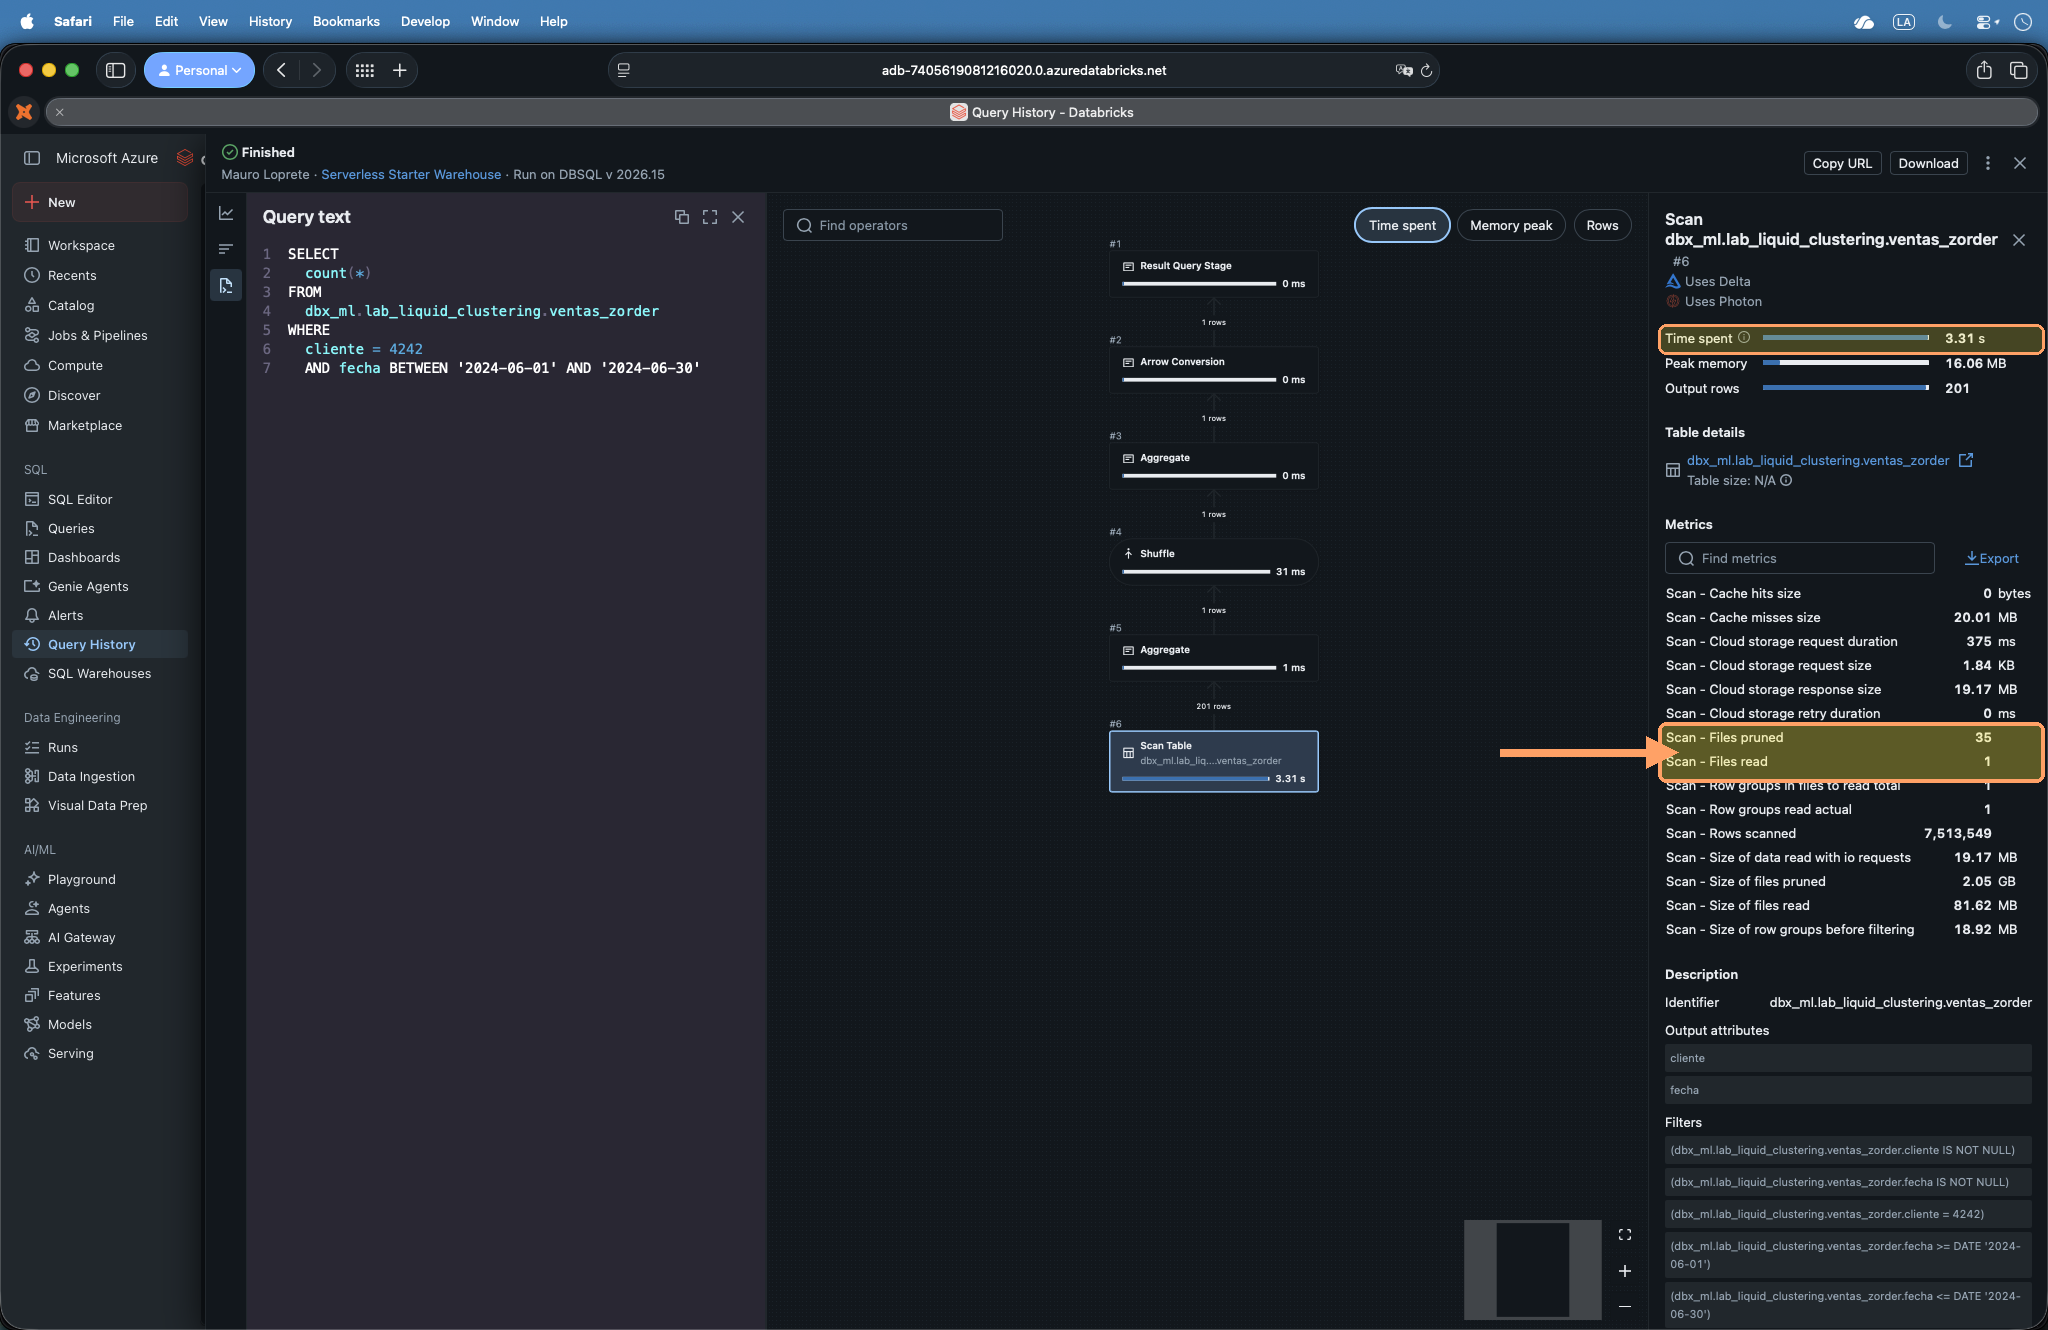Switch the graph to Memory peak
The width and height of the screenshot is (2048, 1330).
(1511, 225)
